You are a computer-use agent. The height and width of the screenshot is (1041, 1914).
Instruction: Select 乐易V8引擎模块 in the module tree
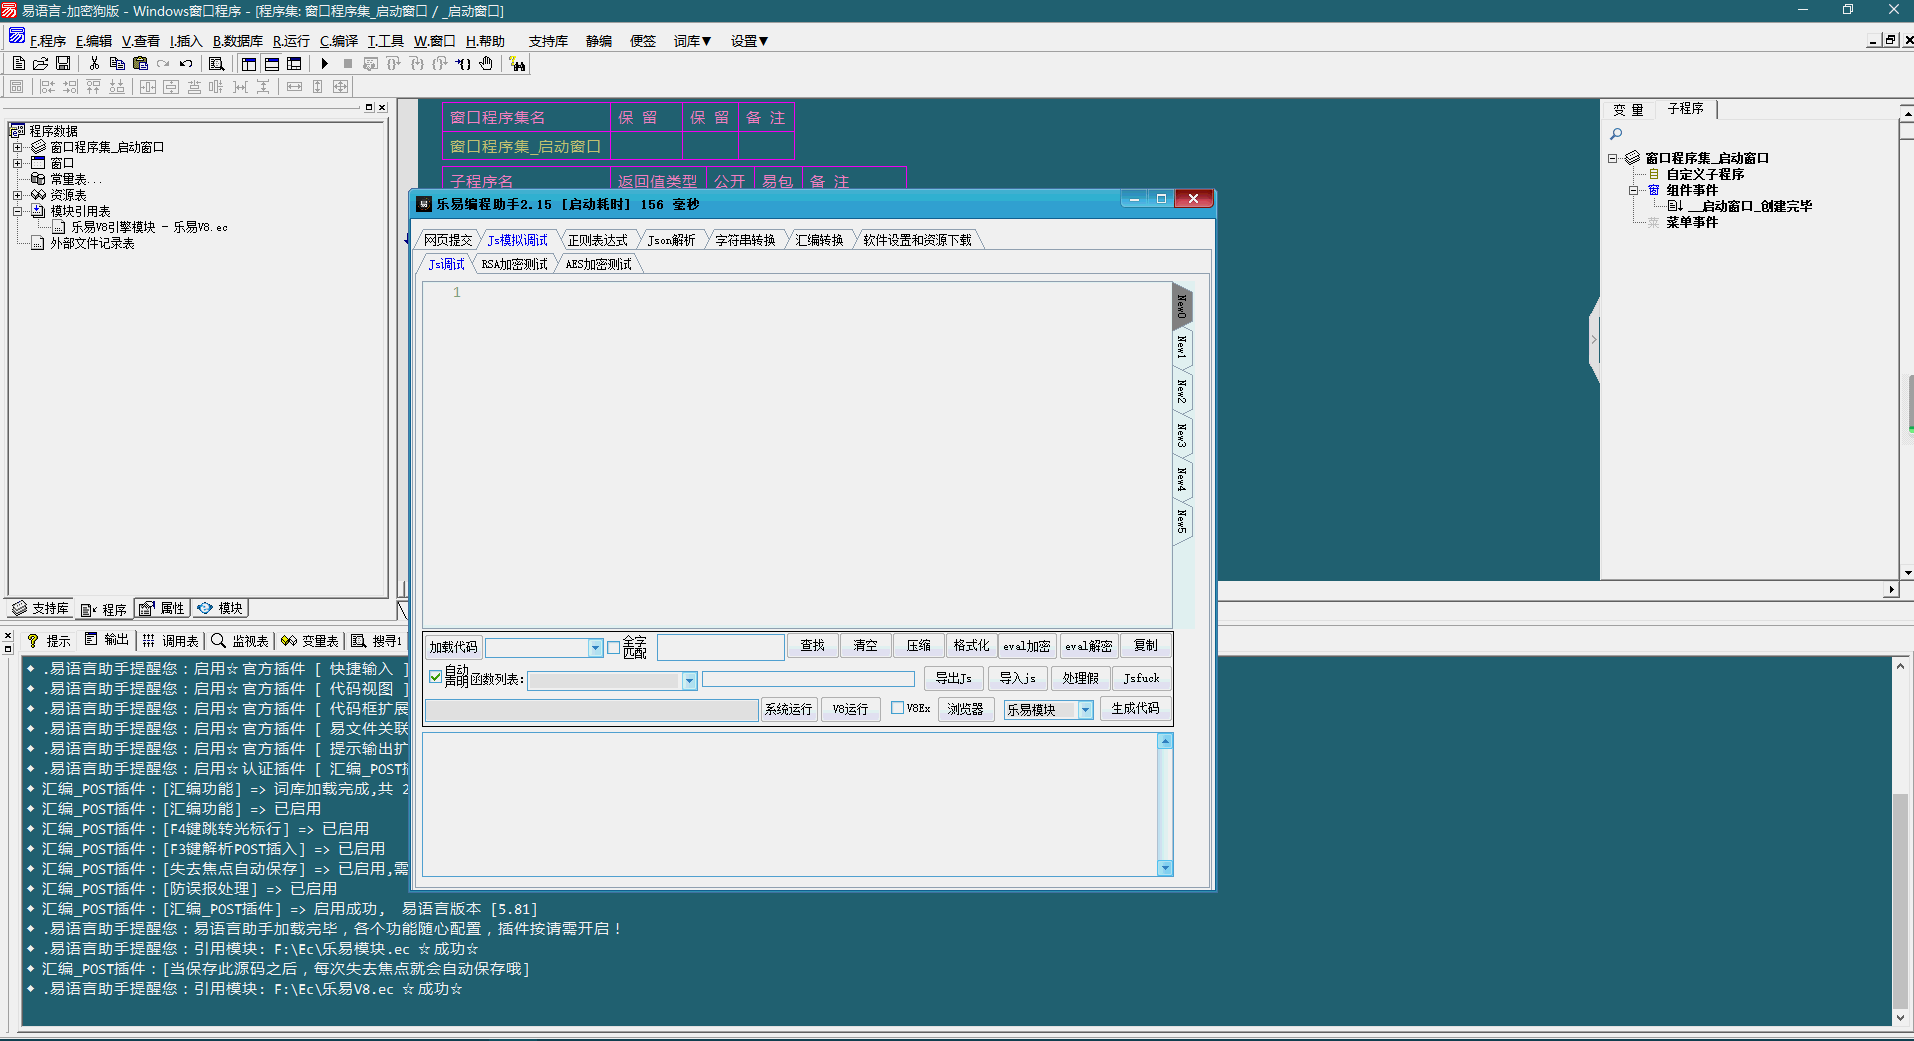coord(149,227)
